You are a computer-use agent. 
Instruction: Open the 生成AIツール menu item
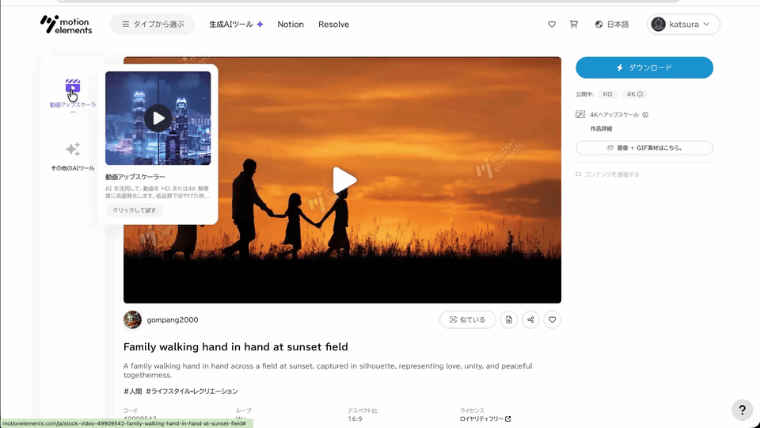coord(236,24)
